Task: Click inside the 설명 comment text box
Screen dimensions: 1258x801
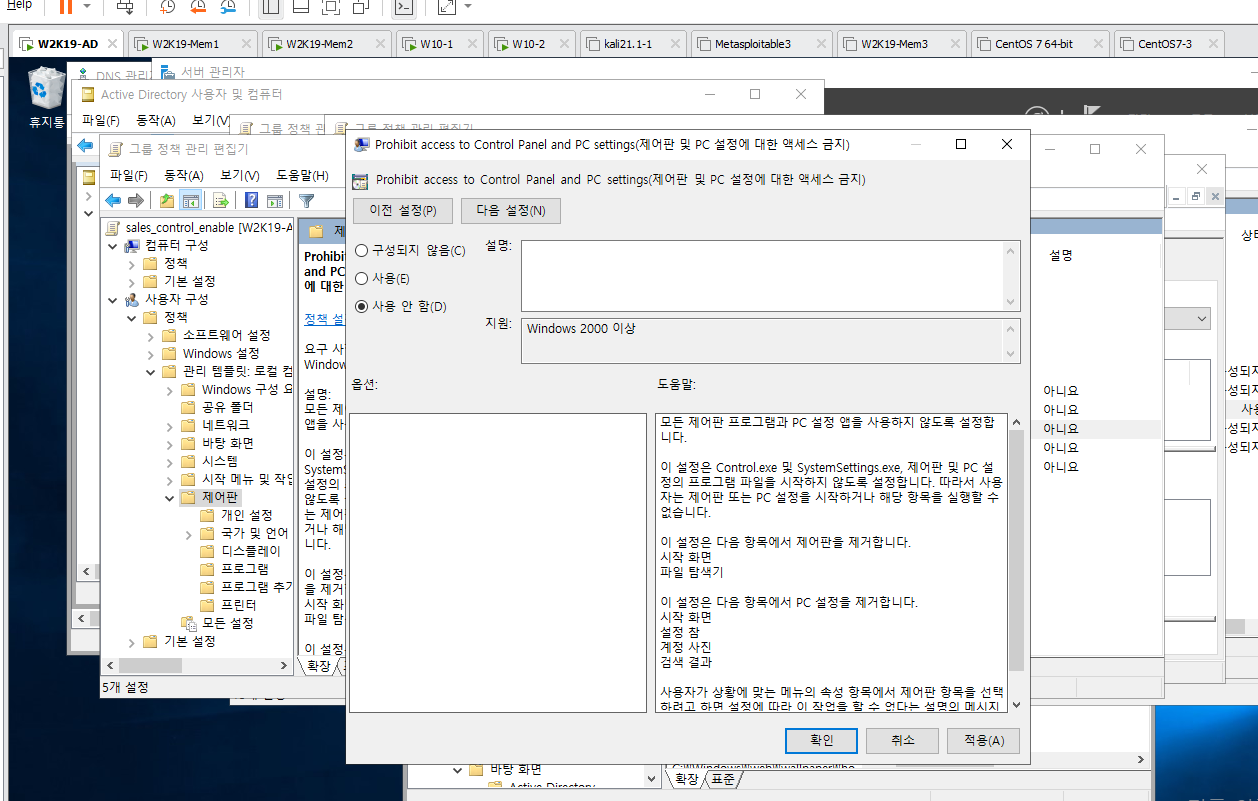Action: [x=763, y=276]
